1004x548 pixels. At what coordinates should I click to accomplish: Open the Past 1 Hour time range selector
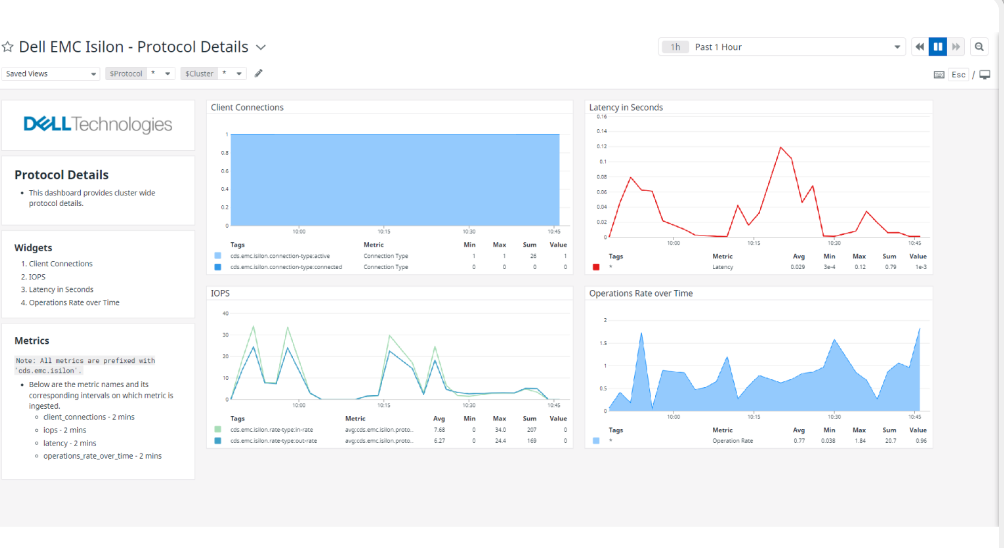[782, 47]
